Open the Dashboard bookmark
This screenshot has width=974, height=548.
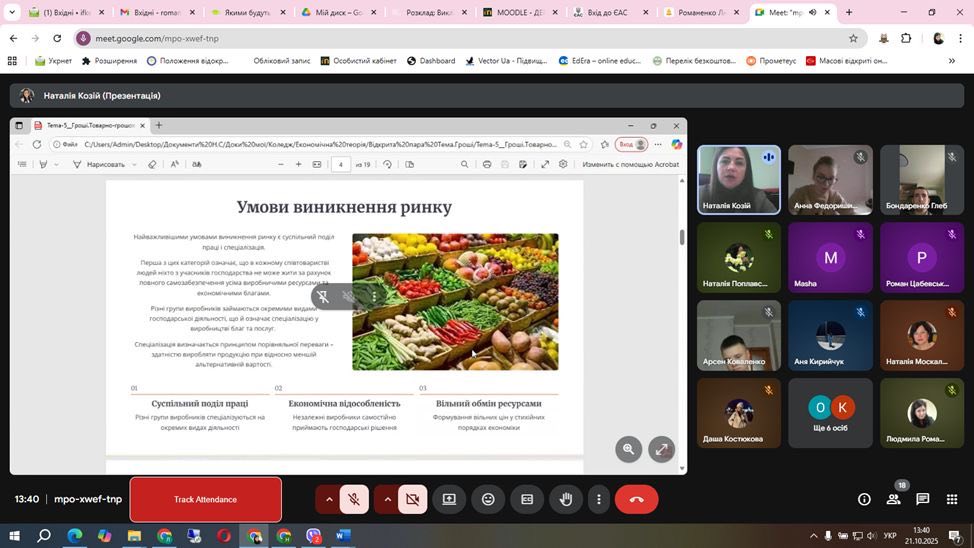coord(431,61)
